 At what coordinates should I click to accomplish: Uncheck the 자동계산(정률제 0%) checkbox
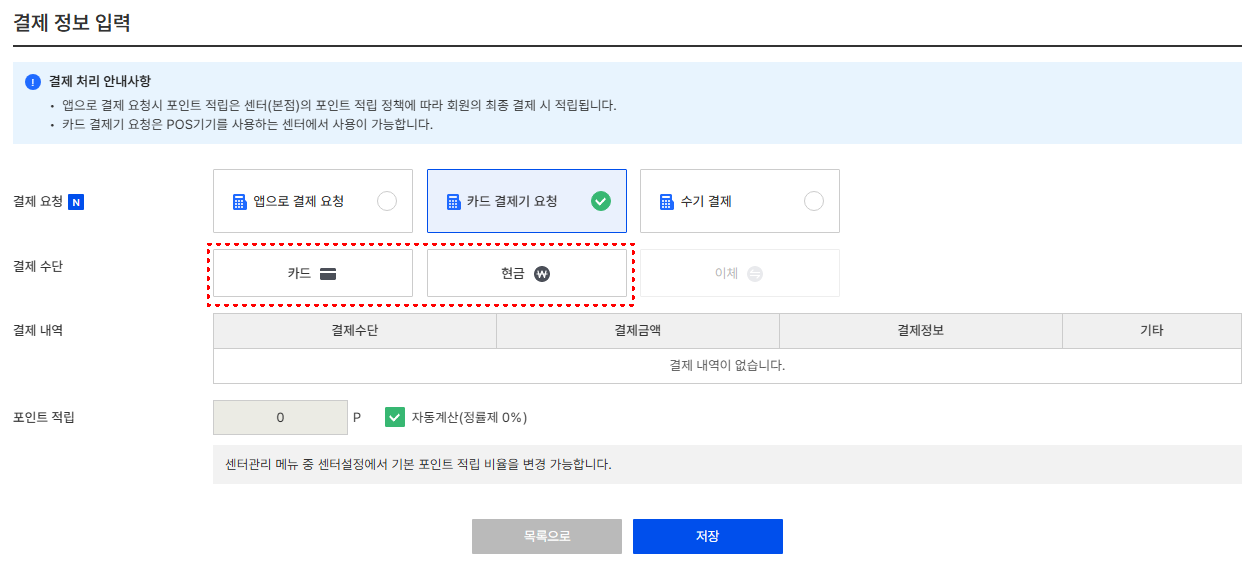pyautogui.click(x=395, y=417)
